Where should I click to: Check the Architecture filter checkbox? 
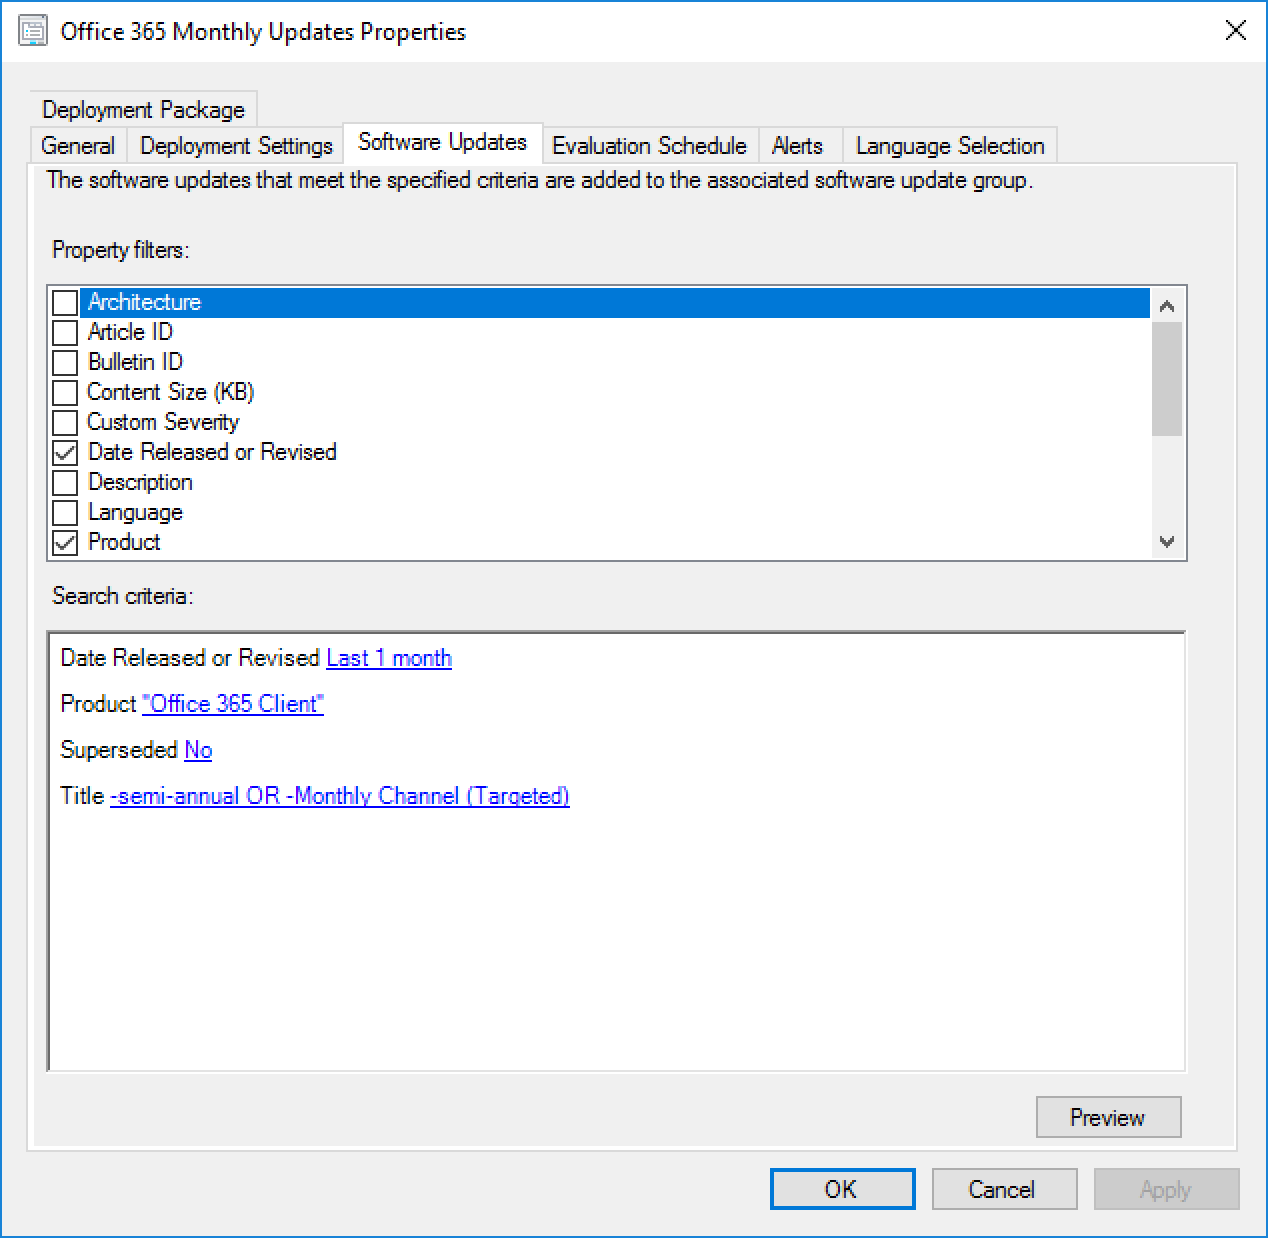[x=65, y=302]
